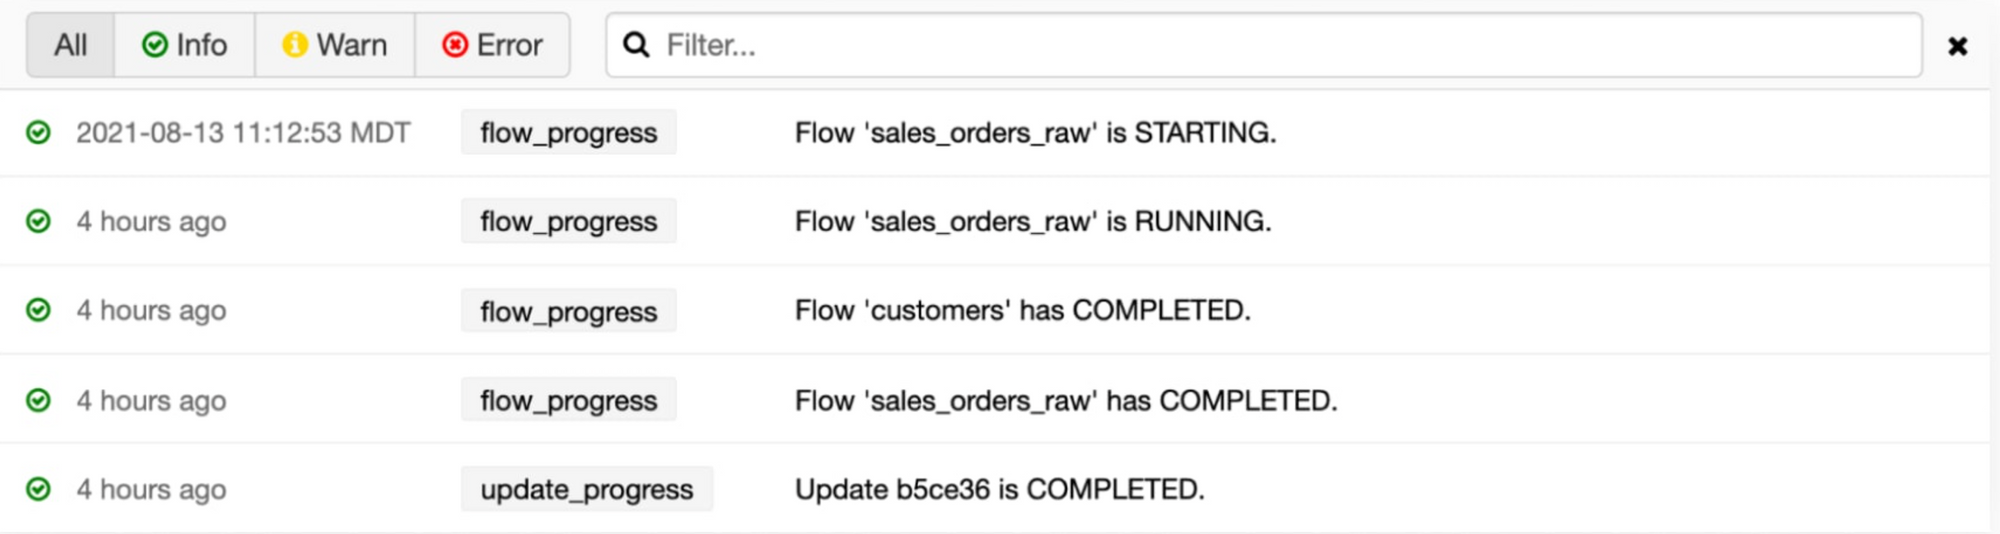Show all event levels with All

click(70, 45)
